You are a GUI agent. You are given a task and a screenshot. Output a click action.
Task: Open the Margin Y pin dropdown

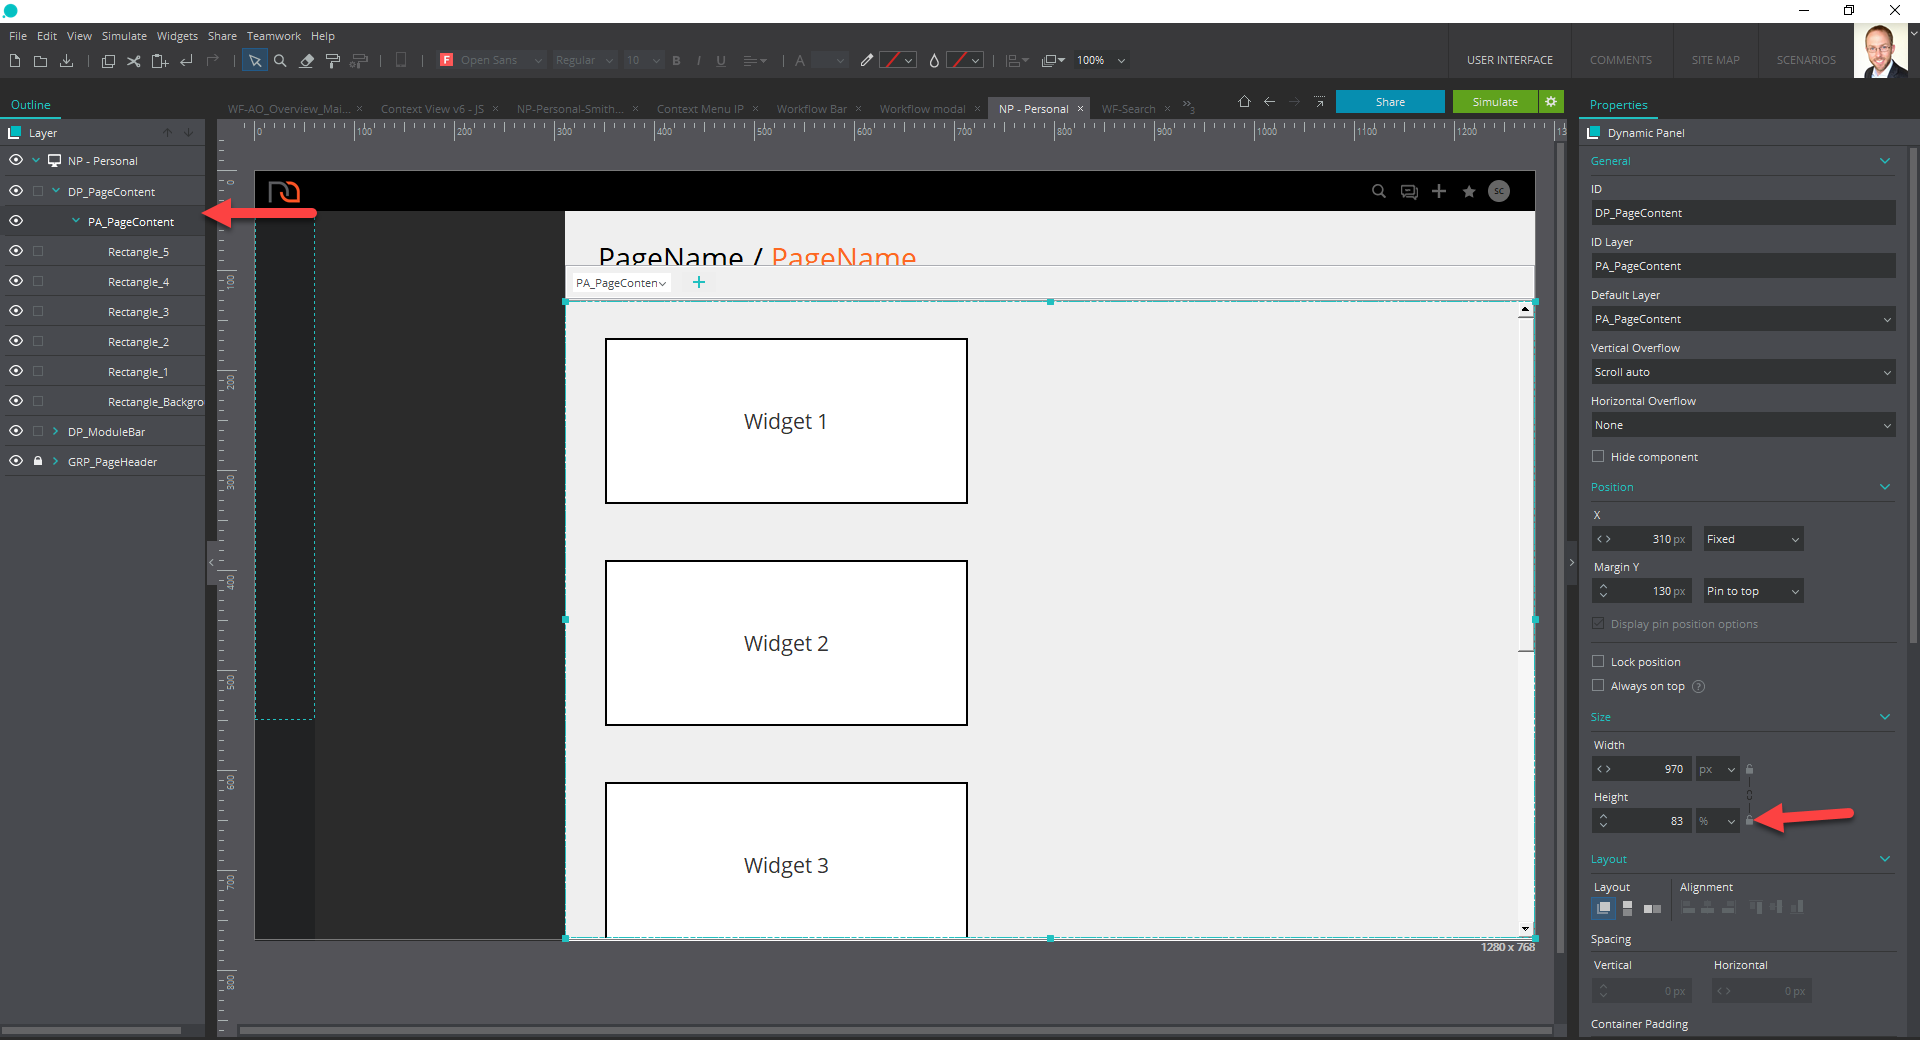1753,591
